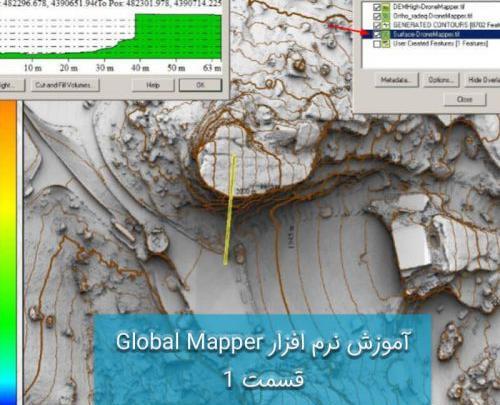Screen dimensions: 500x405
Task: Close the Overlay Control Center dialog
Action: 464,99
